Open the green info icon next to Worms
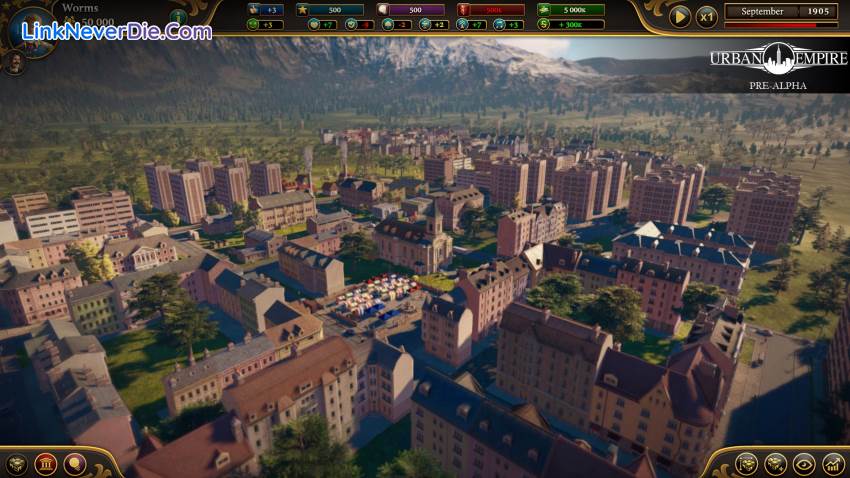Image resolution: width=850 pixels, height=478 pixels. click(x=178, y=17)
